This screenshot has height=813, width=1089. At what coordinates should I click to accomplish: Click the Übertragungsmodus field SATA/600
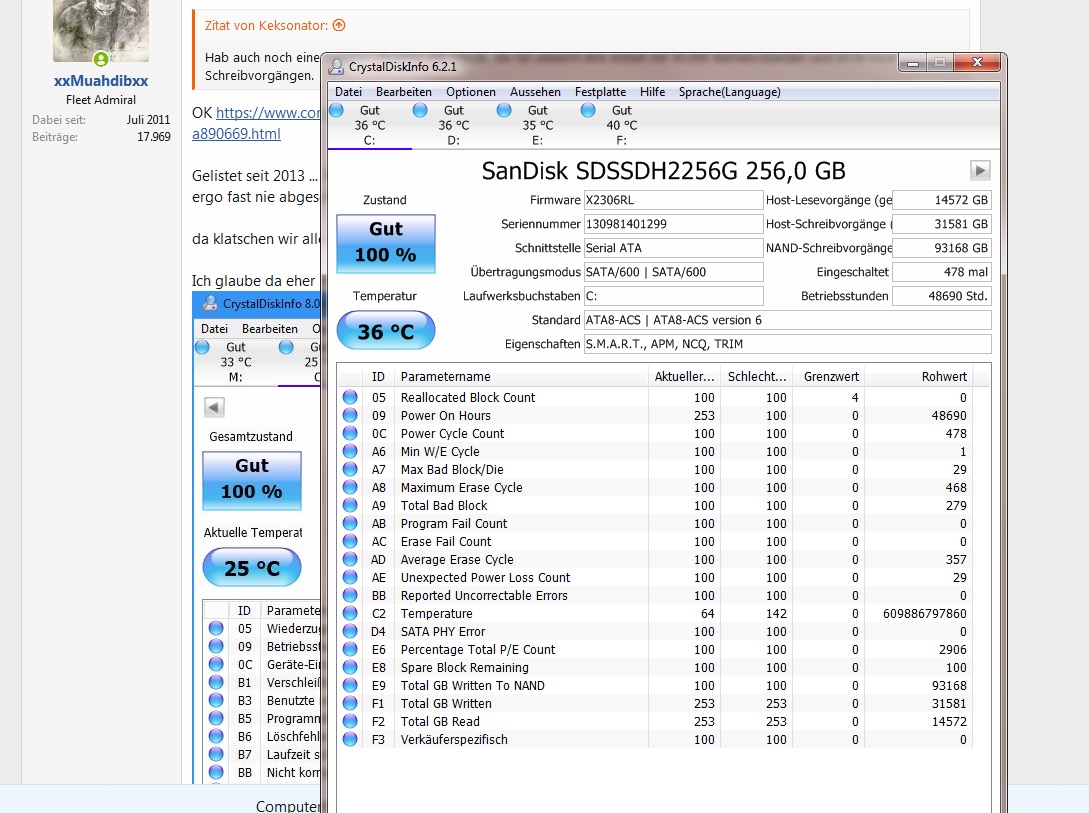pos(673,272)
